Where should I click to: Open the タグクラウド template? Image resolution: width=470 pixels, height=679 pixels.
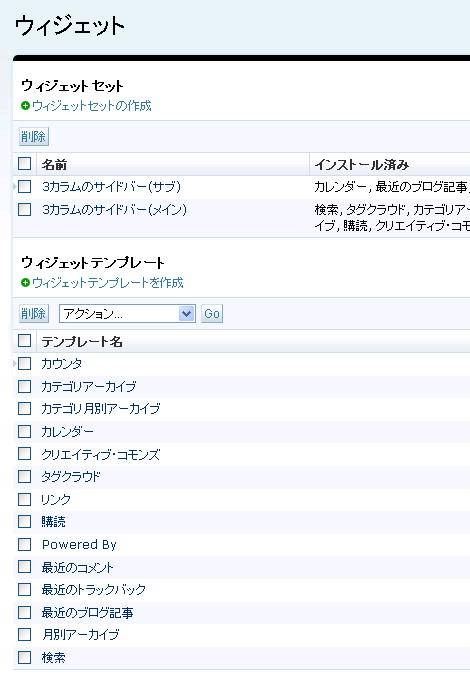click(71, 477)
